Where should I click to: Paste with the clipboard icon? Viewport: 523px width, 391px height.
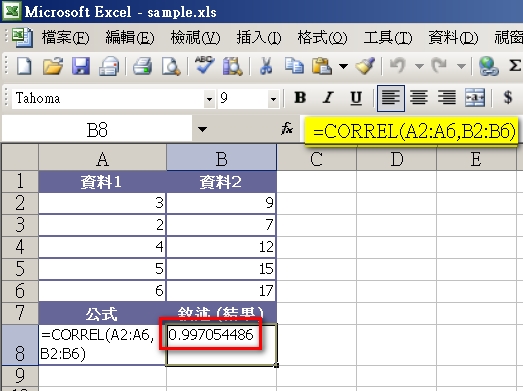(322, 66)
